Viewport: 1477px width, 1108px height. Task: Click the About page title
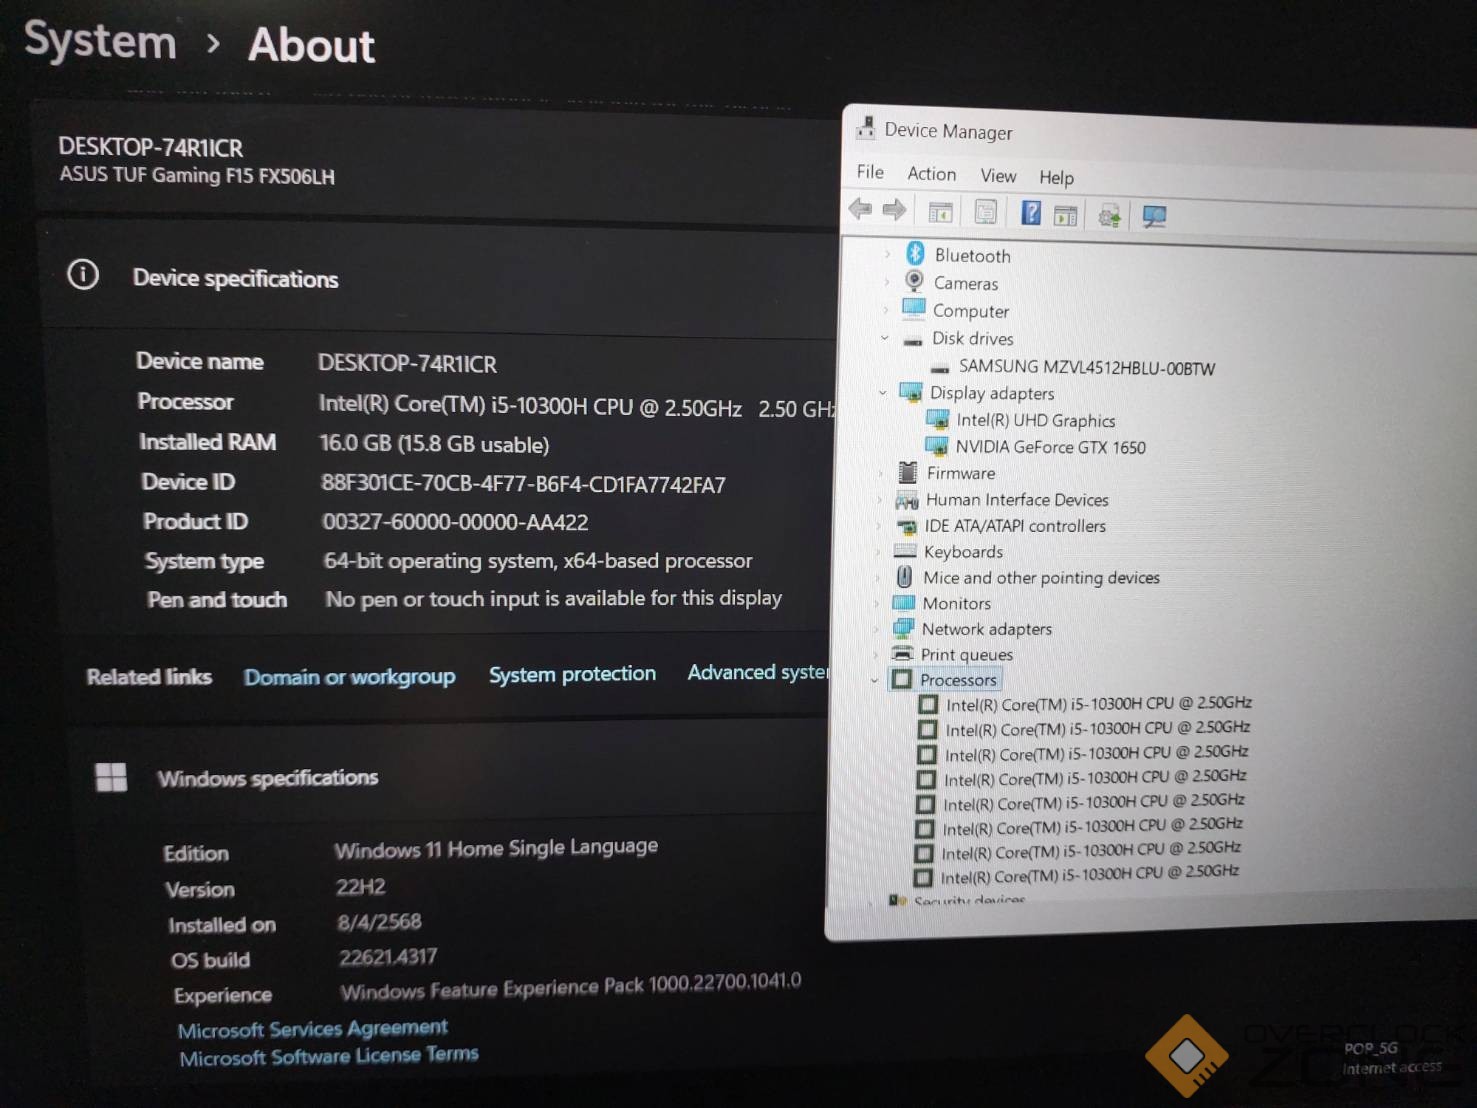point(312,45)
